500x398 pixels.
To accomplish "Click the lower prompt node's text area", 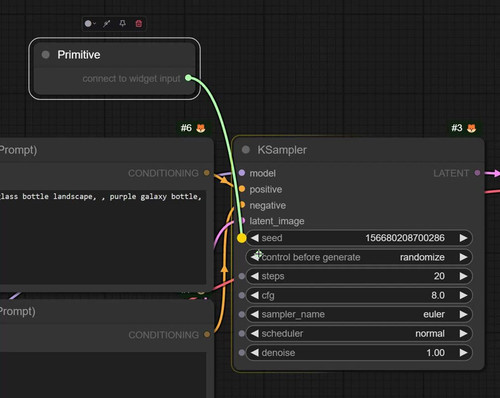I will tap(103, 375).
